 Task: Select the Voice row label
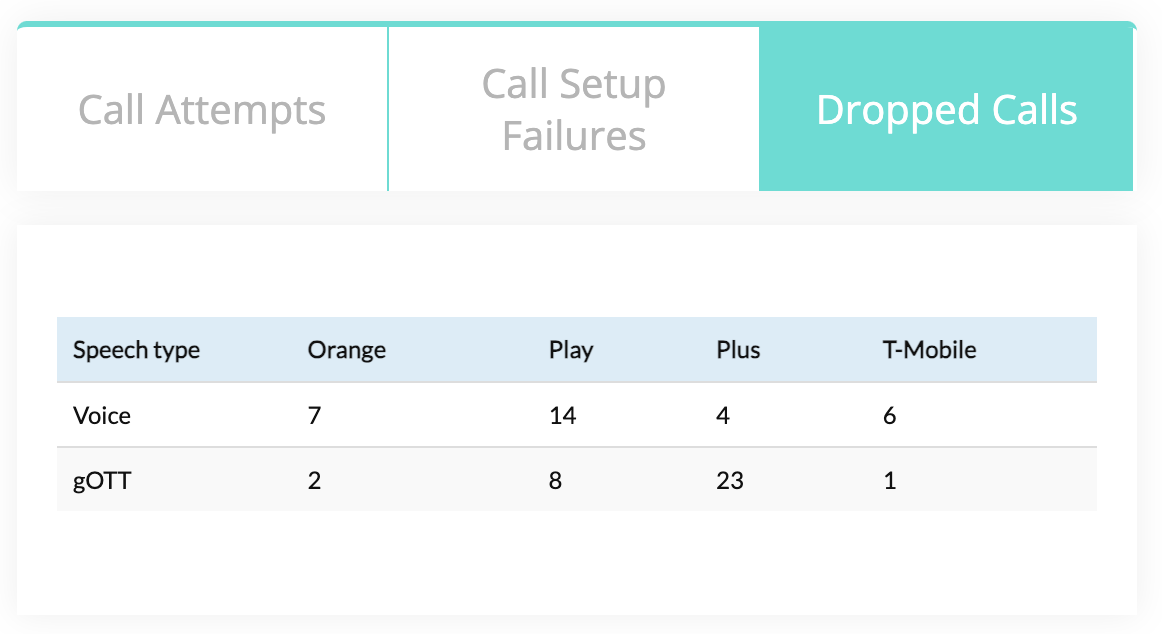(x=102, y=416)
